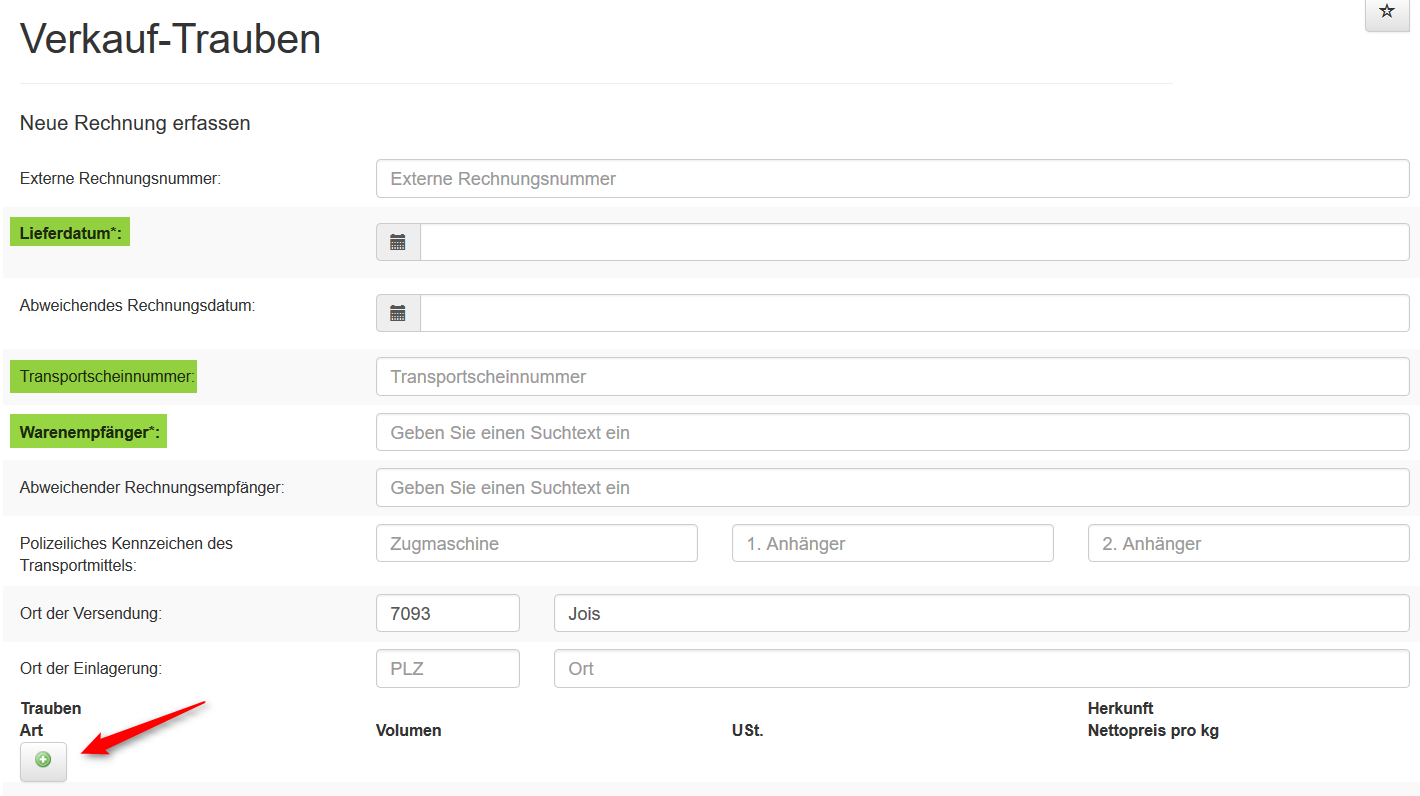Screen dimensions: 1420x796
Task: Open the Warenempfänger search field
Action: point(892,433)
